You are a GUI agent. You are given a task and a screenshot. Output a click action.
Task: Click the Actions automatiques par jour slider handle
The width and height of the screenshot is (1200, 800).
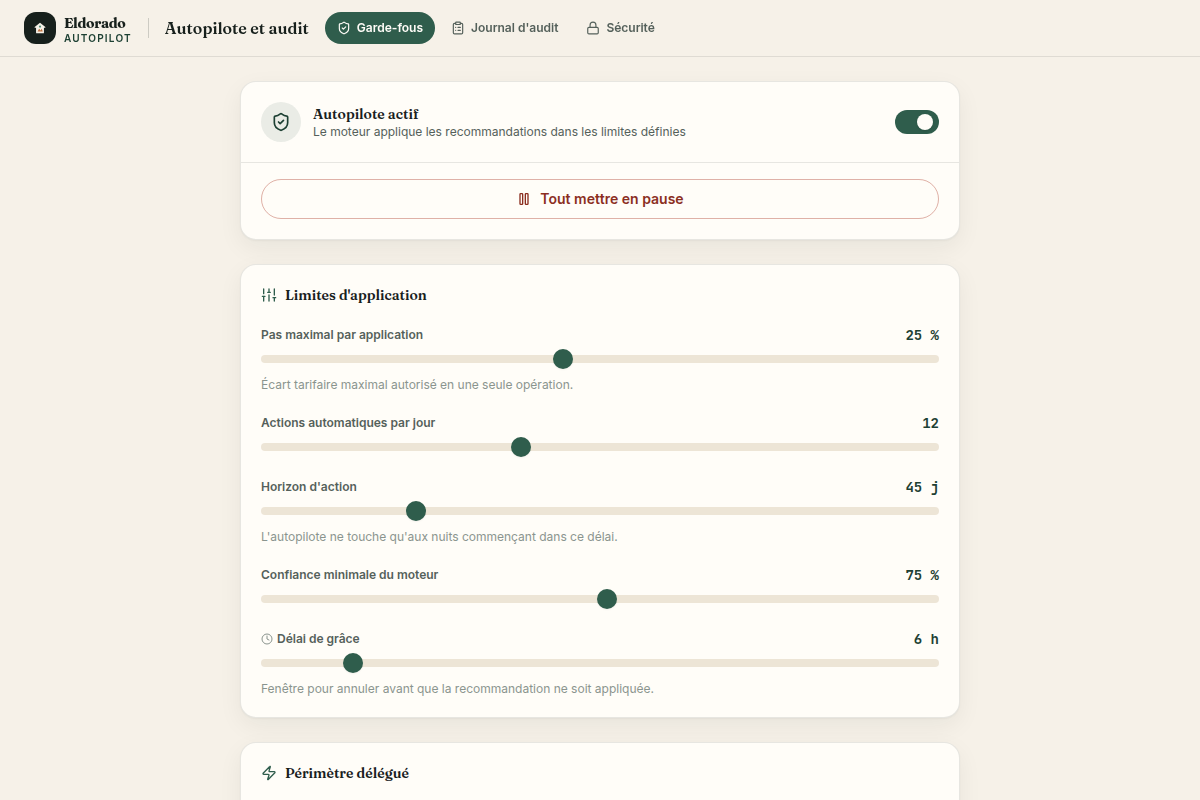pyautogui.click(x=521, y=447)
